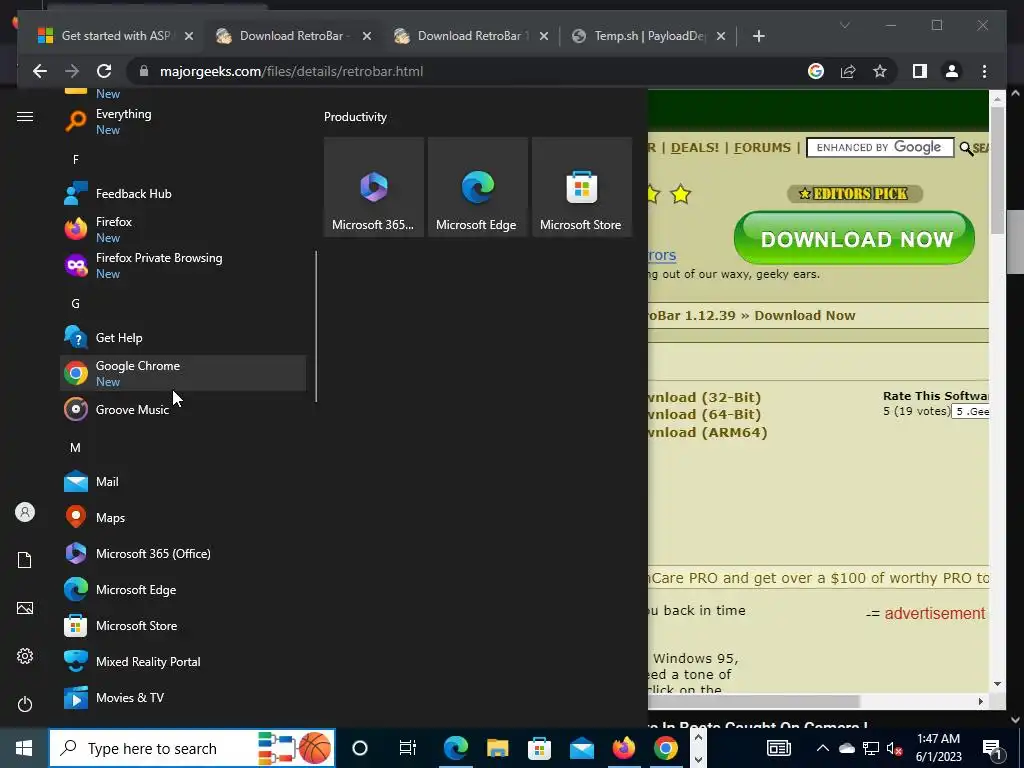The image size is (1024, 768).
Task: Open the user account icon in Start sidebar
Action: point(25,512)
